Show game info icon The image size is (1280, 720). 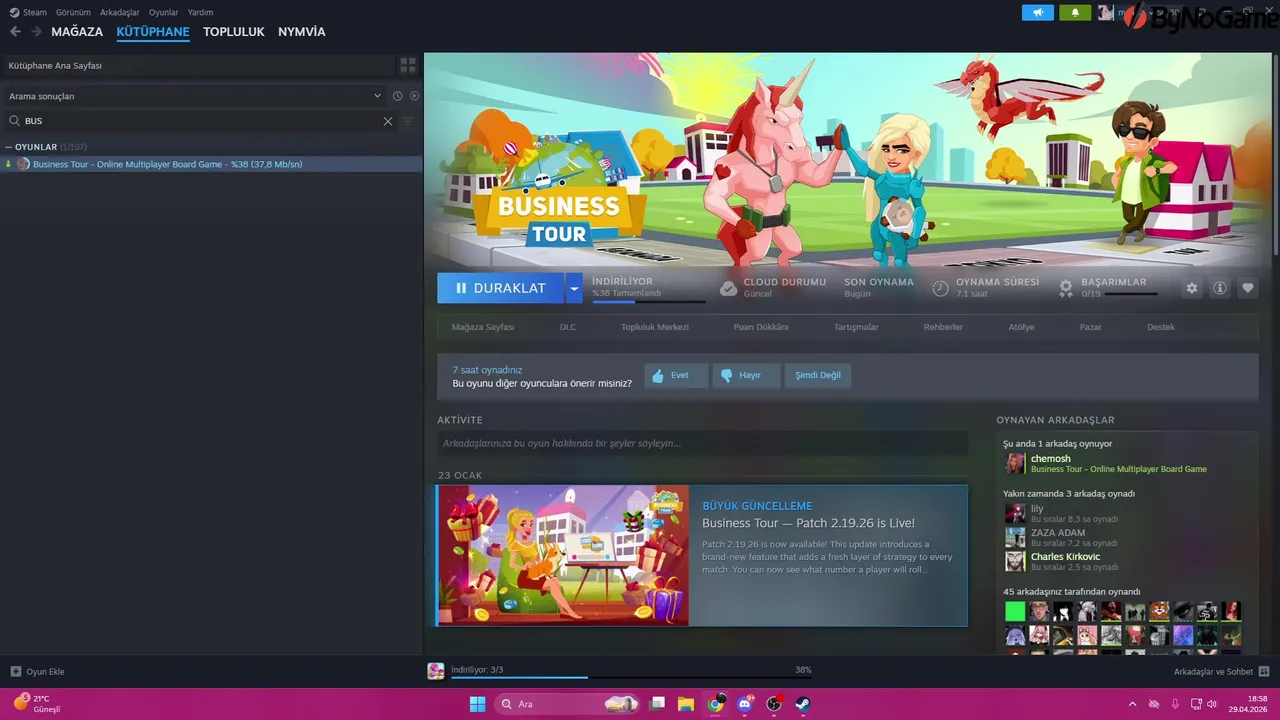click(x=1220, y=288)
